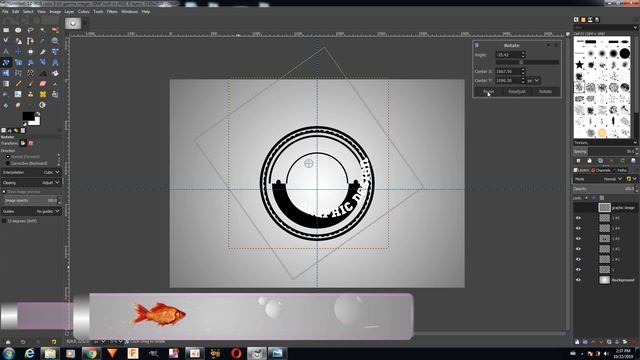The height and width of the screenshot is (360, 640).
Task: Open the File menu
Action: (5, 12)
